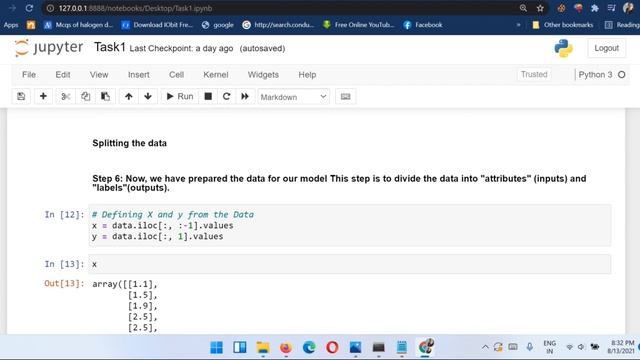This screenshot has width=640, height=360.
Task: Move selected cell down arrow
Action: 148,97
